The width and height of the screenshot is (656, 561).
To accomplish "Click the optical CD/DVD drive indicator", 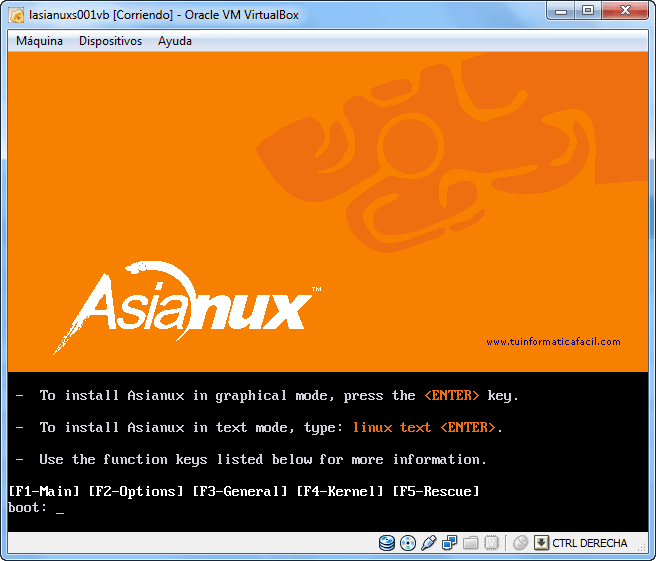I will [408, 543].
